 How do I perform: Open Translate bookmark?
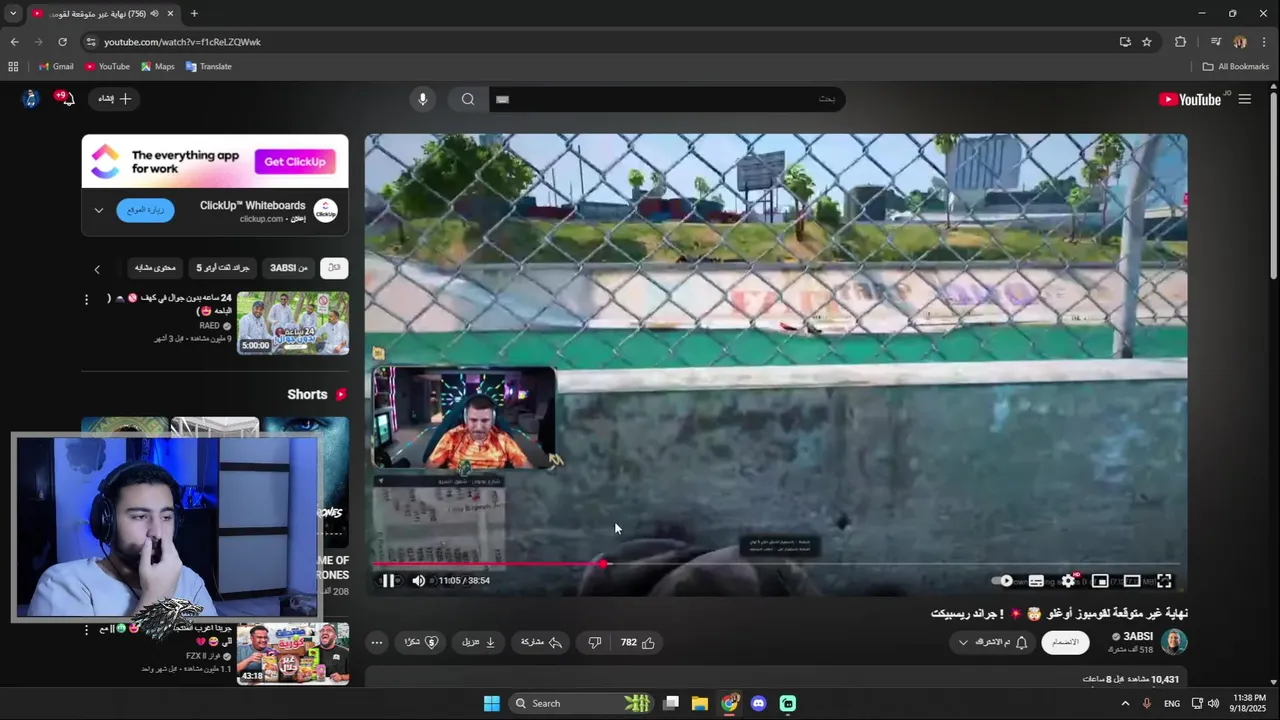pyautogui.click(x=208, y=67)
